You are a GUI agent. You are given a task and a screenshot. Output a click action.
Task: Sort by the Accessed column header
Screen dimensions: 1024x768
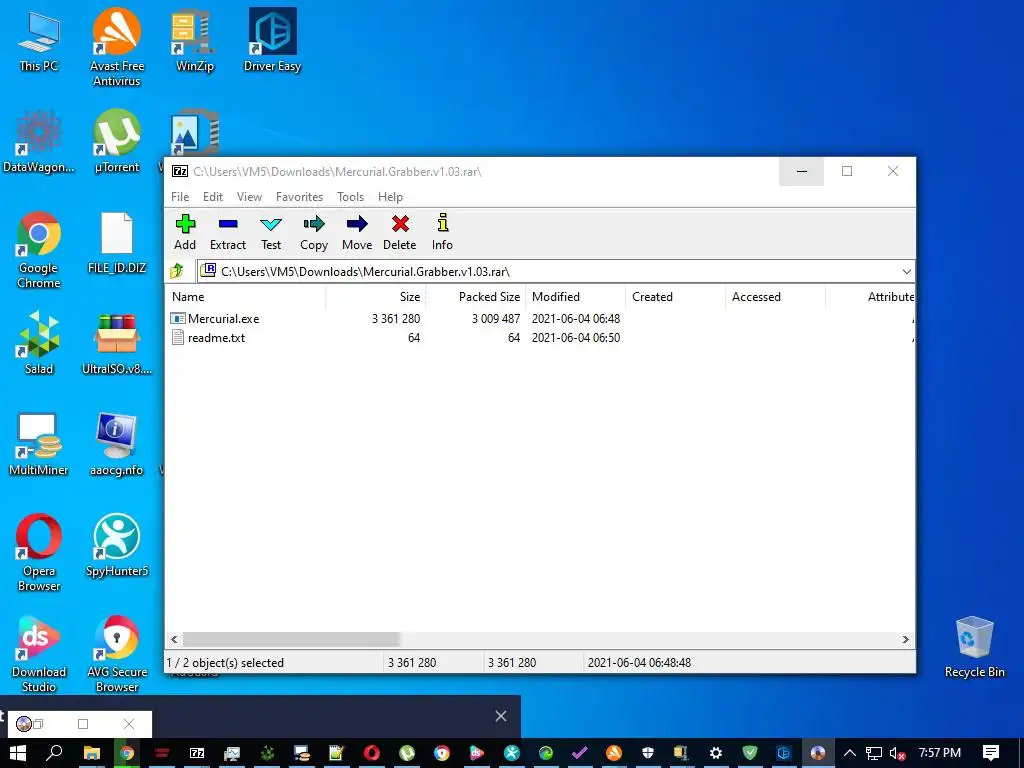[x=775, y=296]
